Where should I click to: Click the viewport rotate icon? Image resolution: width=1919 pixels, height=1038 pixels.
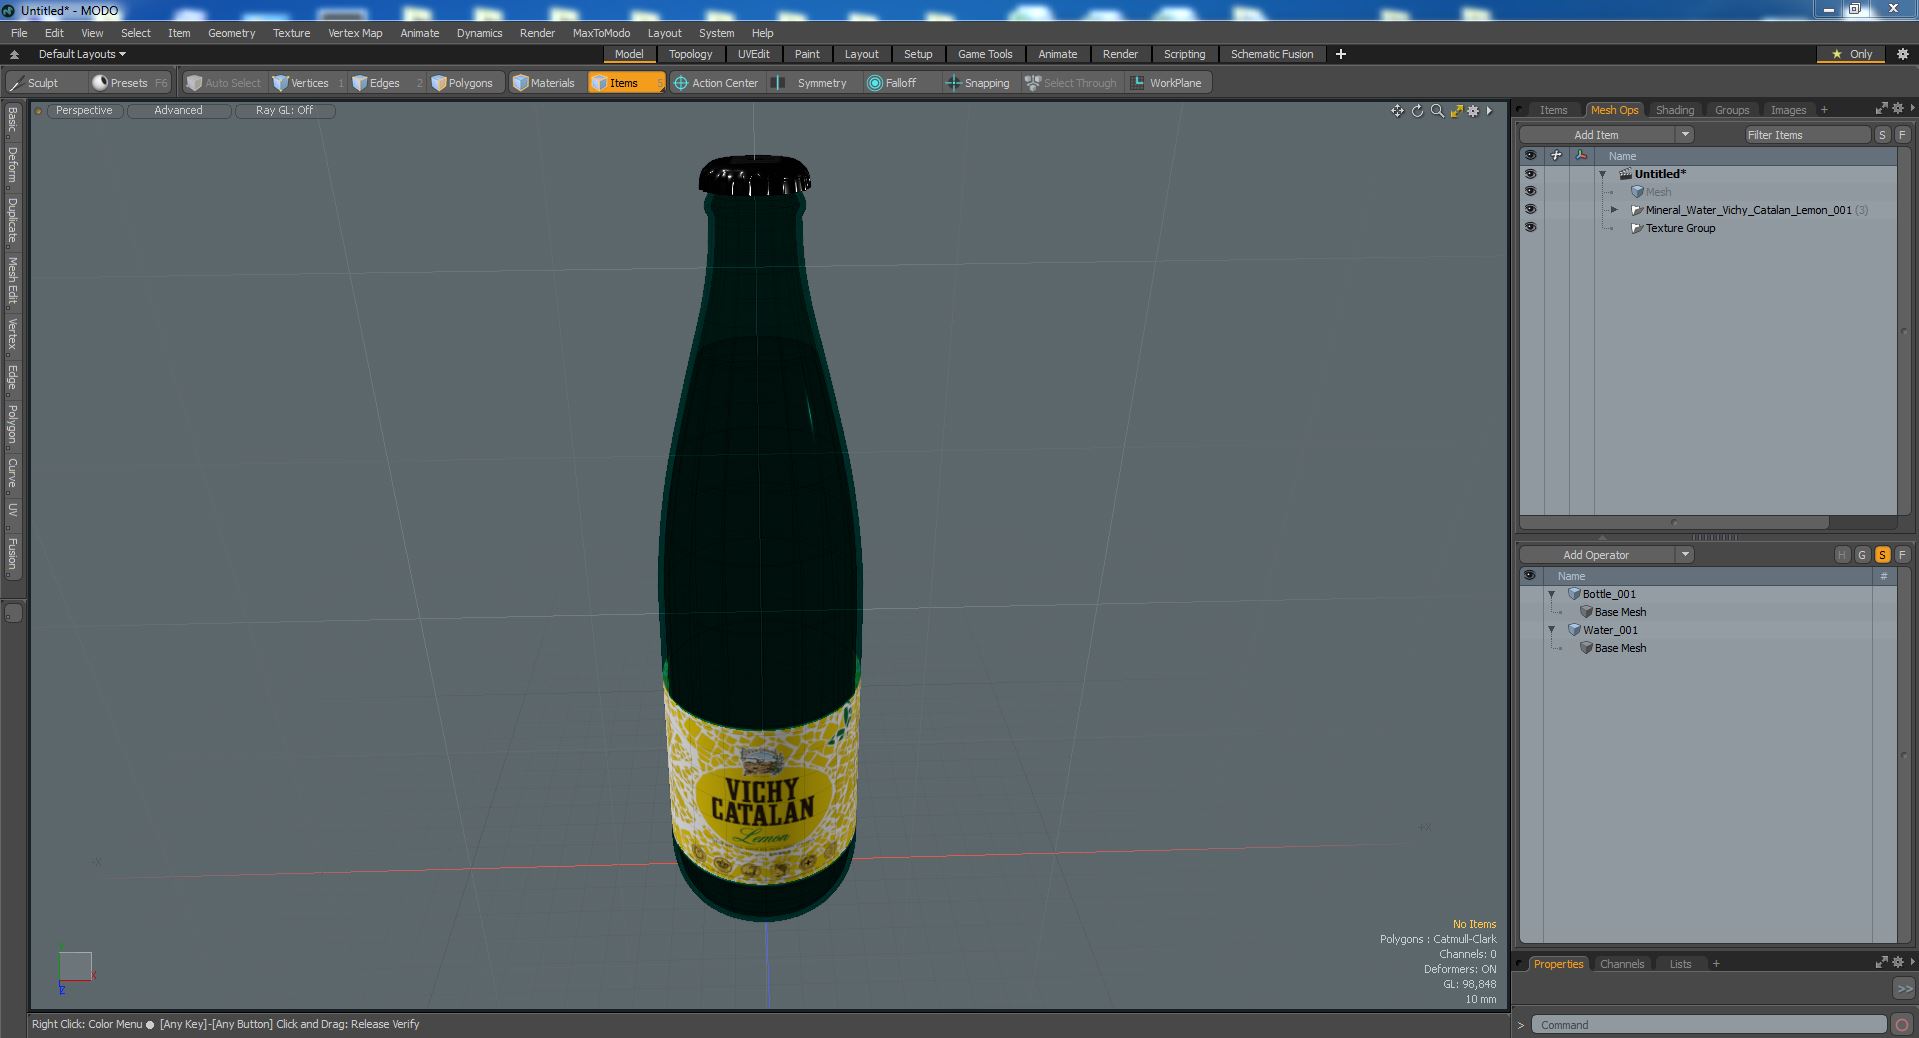pos(1417,111)
